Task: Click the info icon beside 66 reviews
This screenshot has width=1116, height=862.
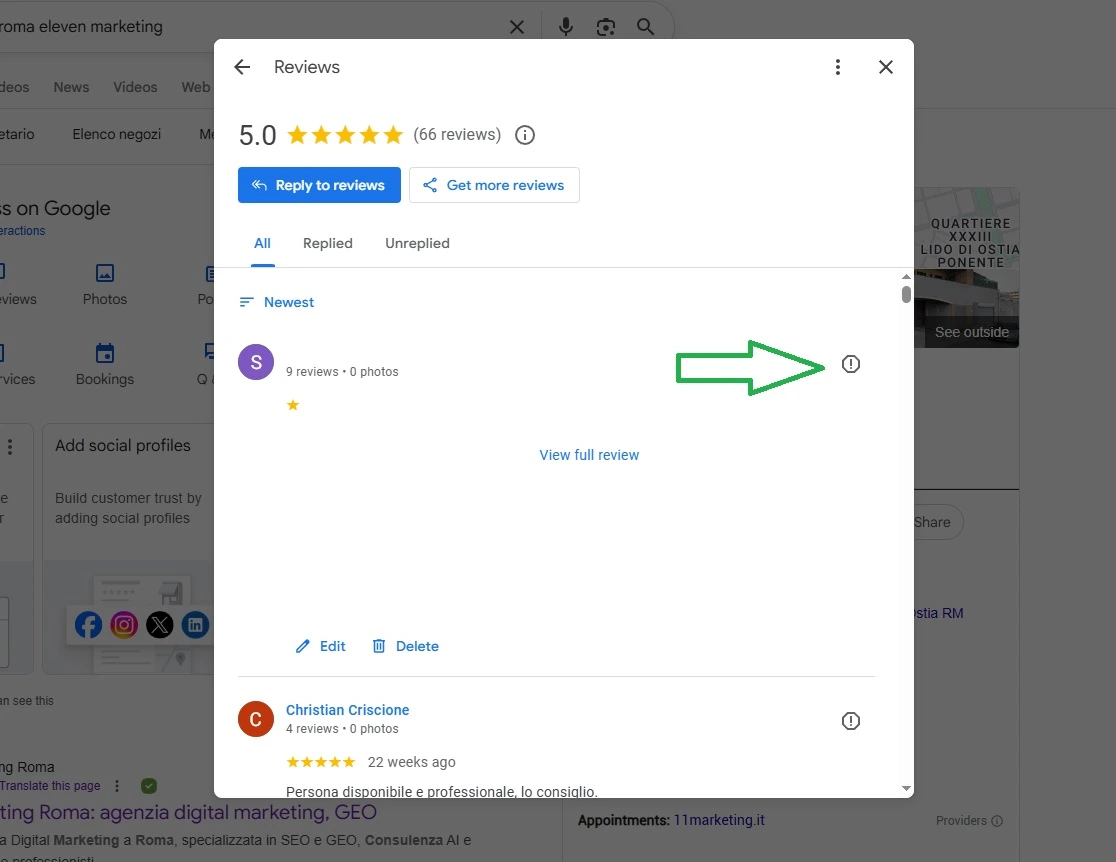Action: (525, 135)
